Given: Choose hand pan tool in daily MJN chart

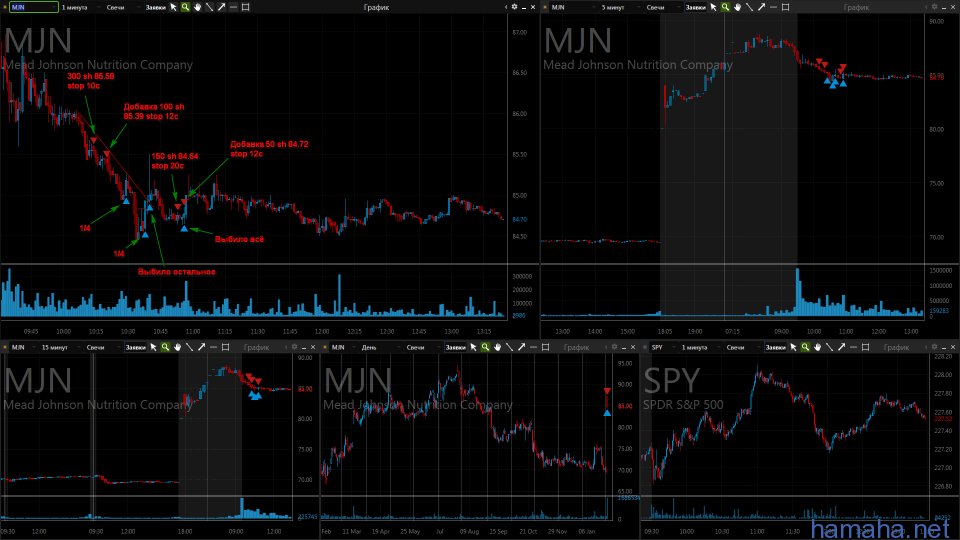Looking at the screenshot, I should 498,347.
